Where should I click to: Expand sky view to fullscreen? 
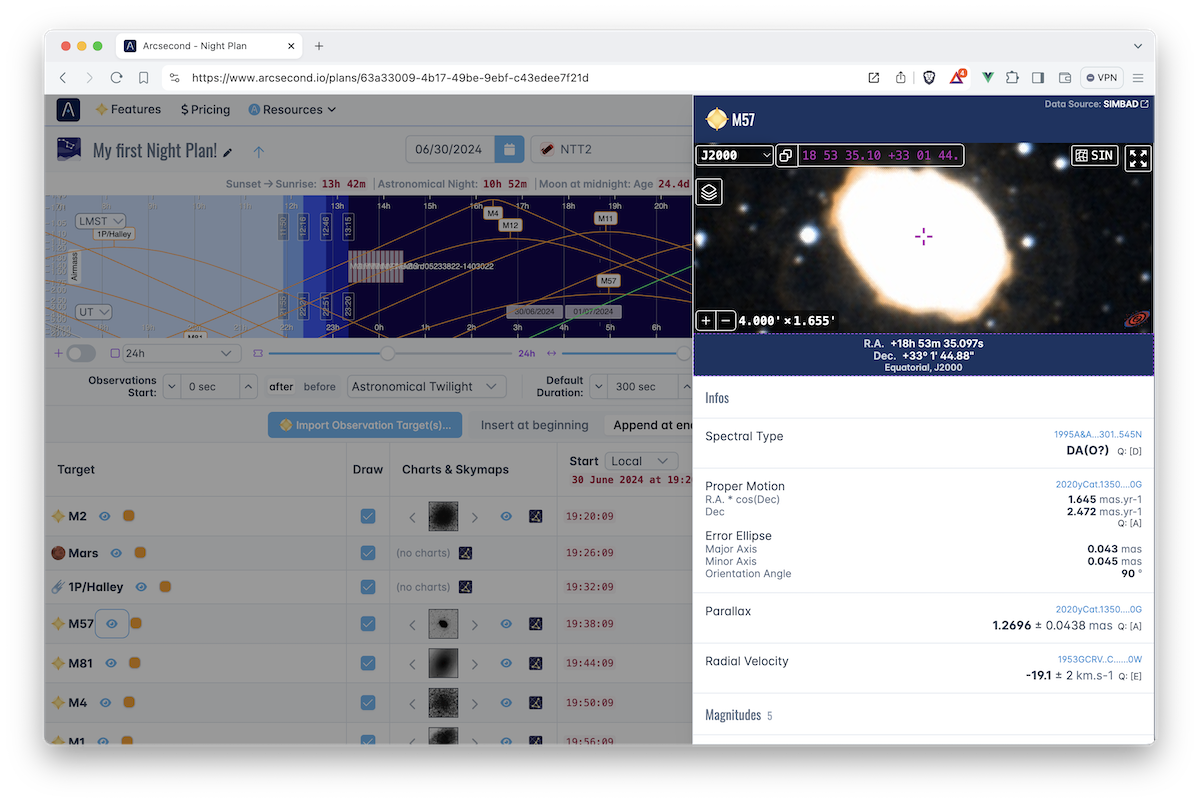1138,157
